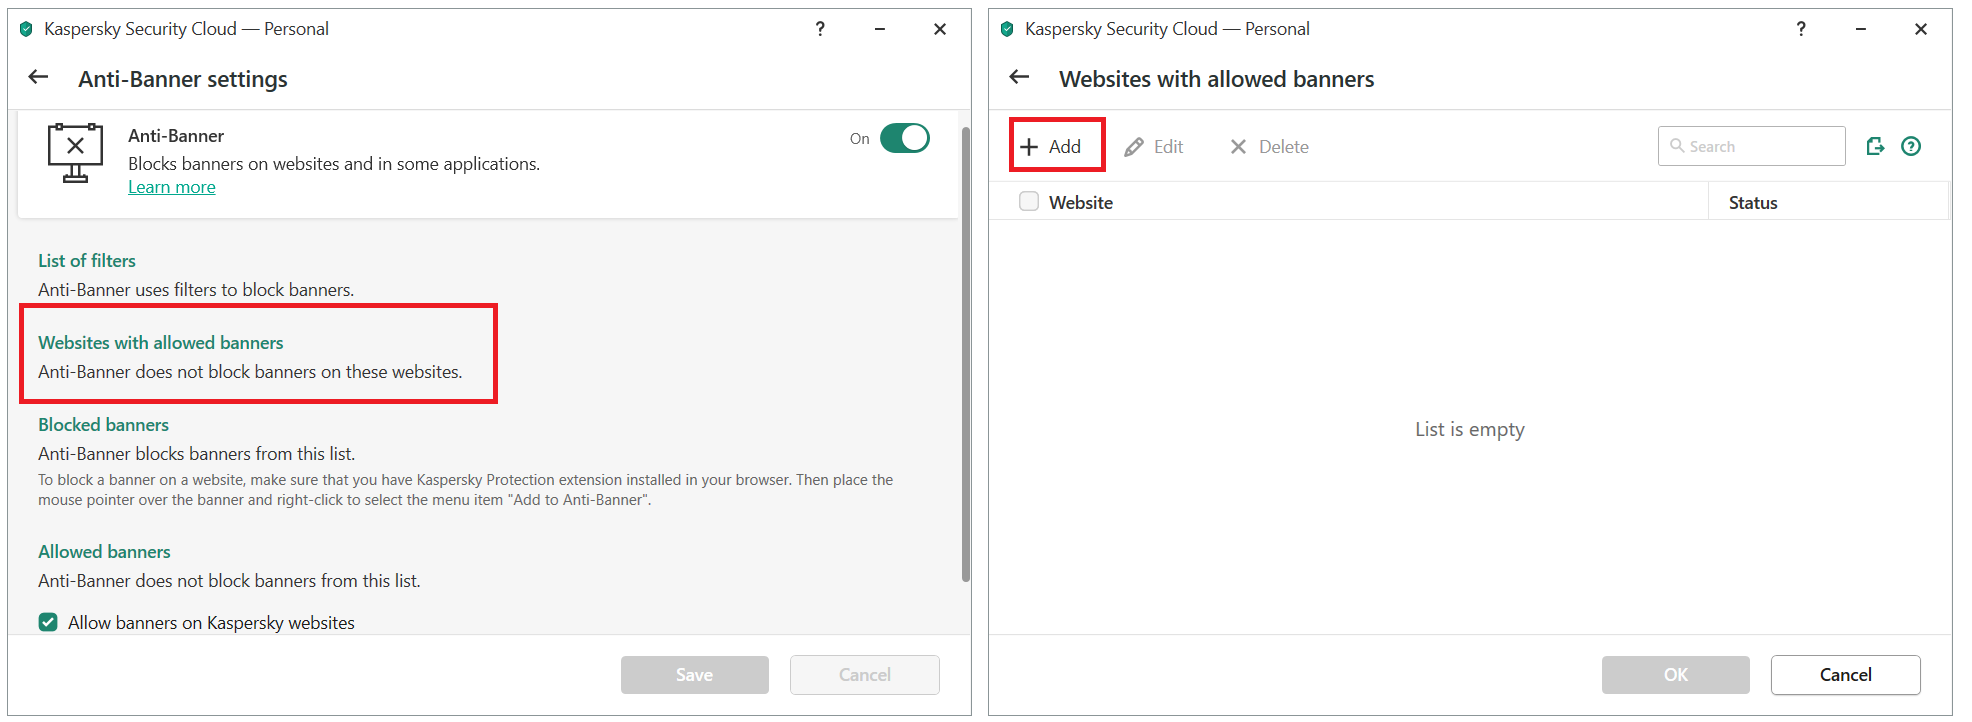Open Websites with allowed banners link

(161, 342)
